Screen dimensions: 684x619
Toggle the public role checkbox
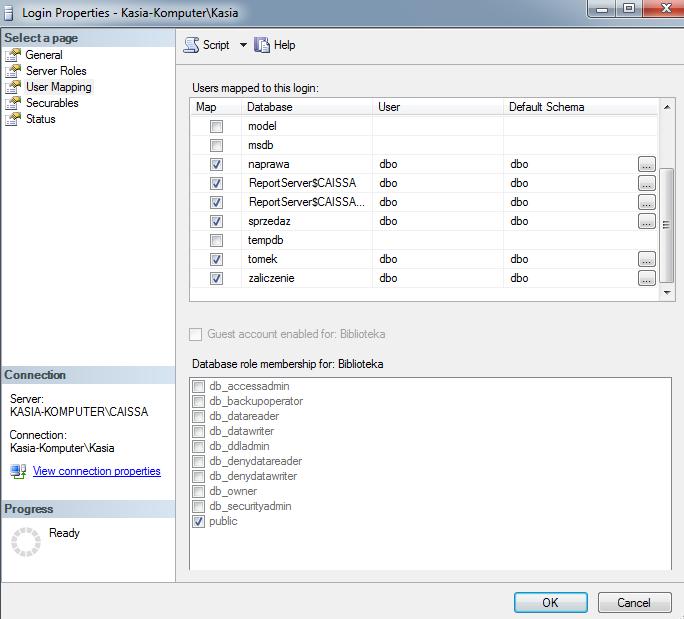click(x=198, y=522)
